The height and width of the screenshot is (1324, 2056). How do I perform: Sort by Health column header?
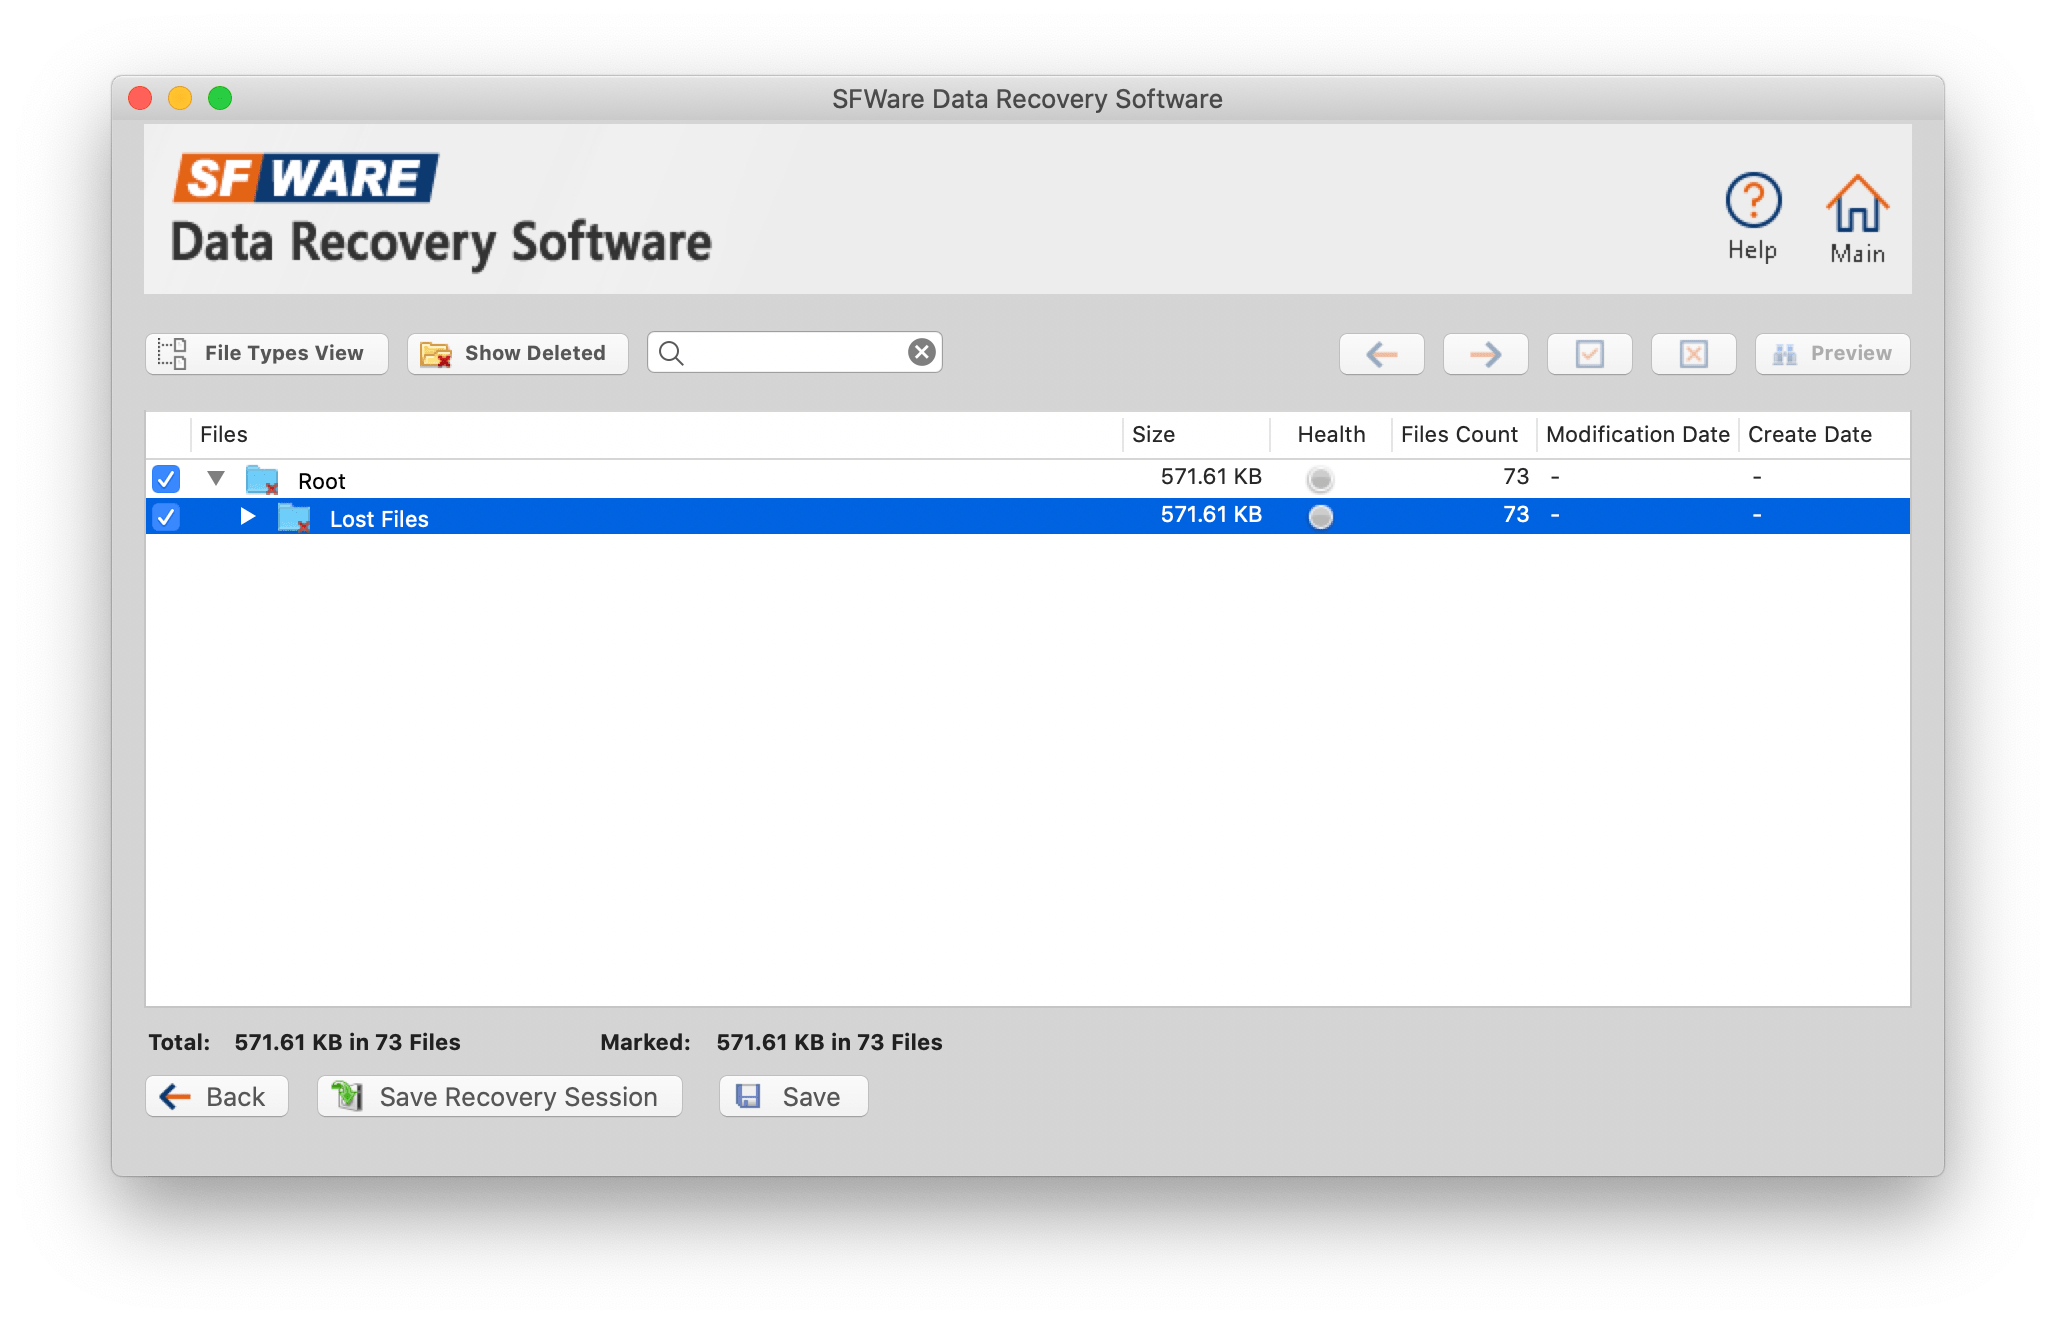pyautogui.click(x=1331, y=435)
